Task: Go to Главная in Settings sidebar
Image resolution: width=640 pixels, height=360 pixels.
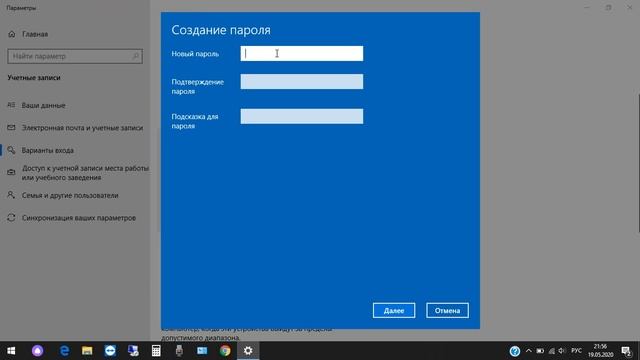Action: [35, 34]
